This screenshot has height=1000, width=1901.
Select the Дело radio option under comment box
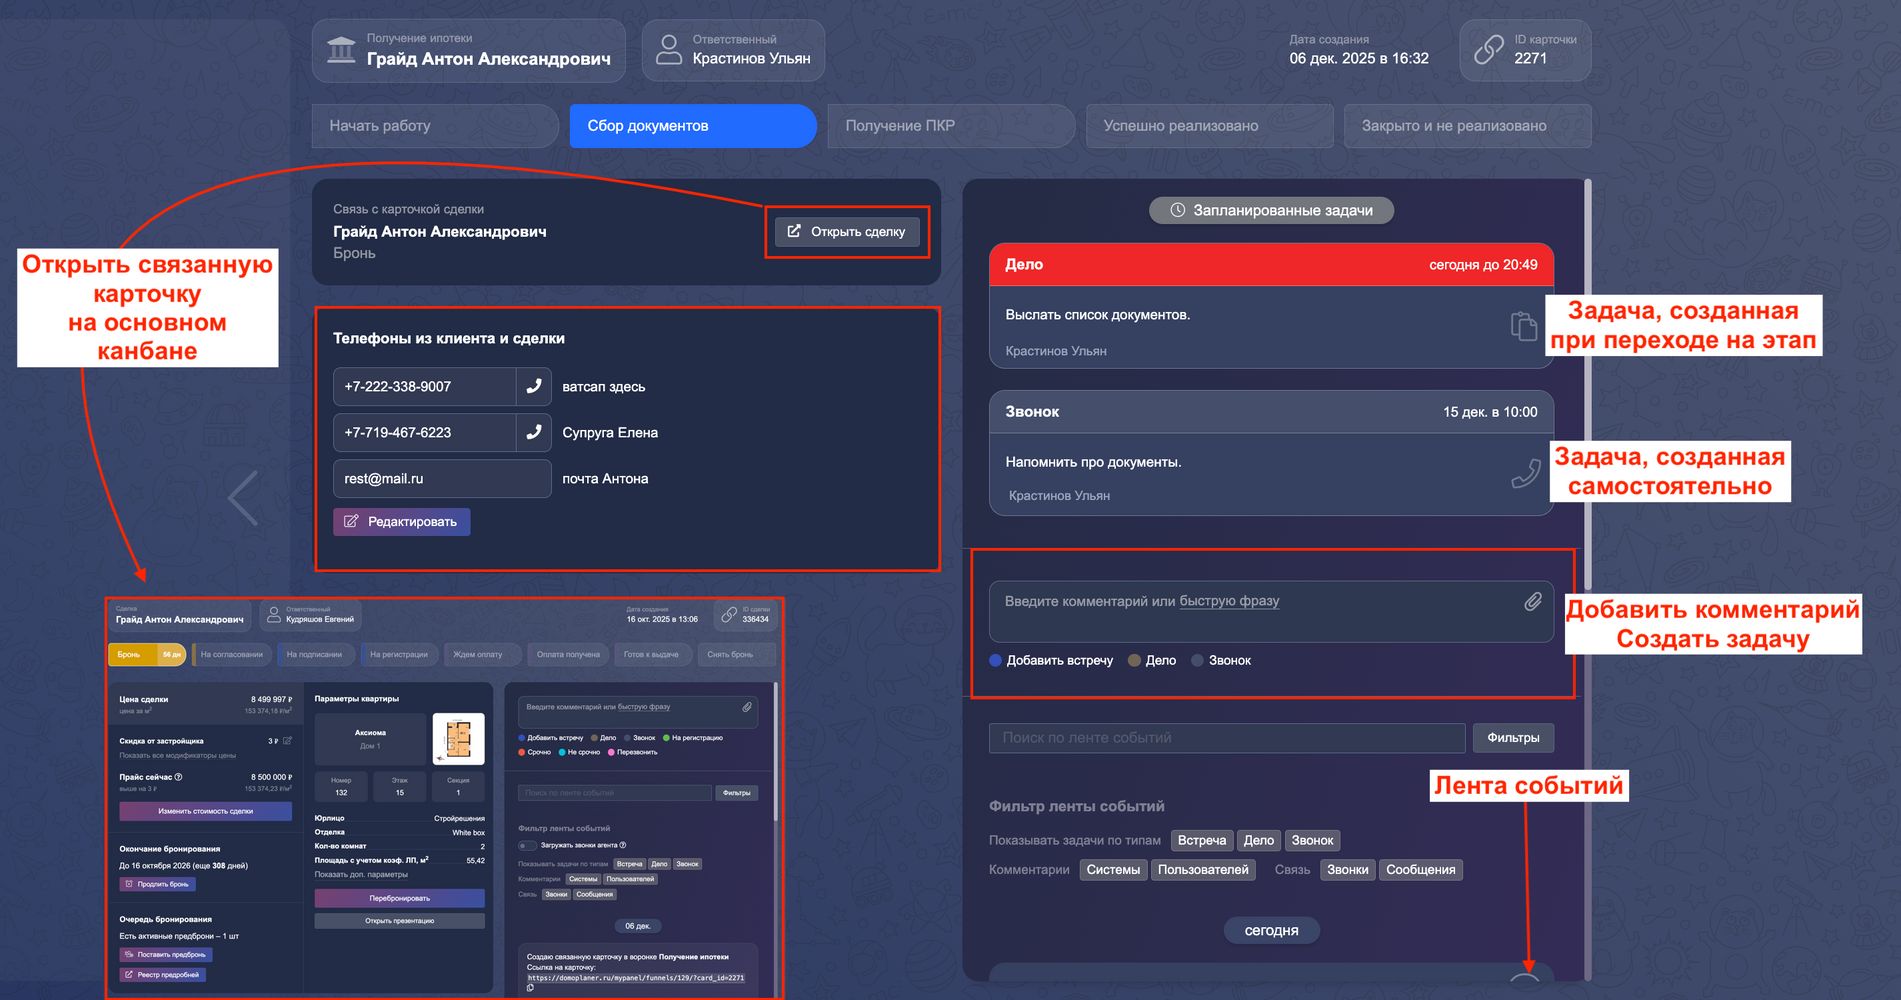click(x=1152, y=660)
